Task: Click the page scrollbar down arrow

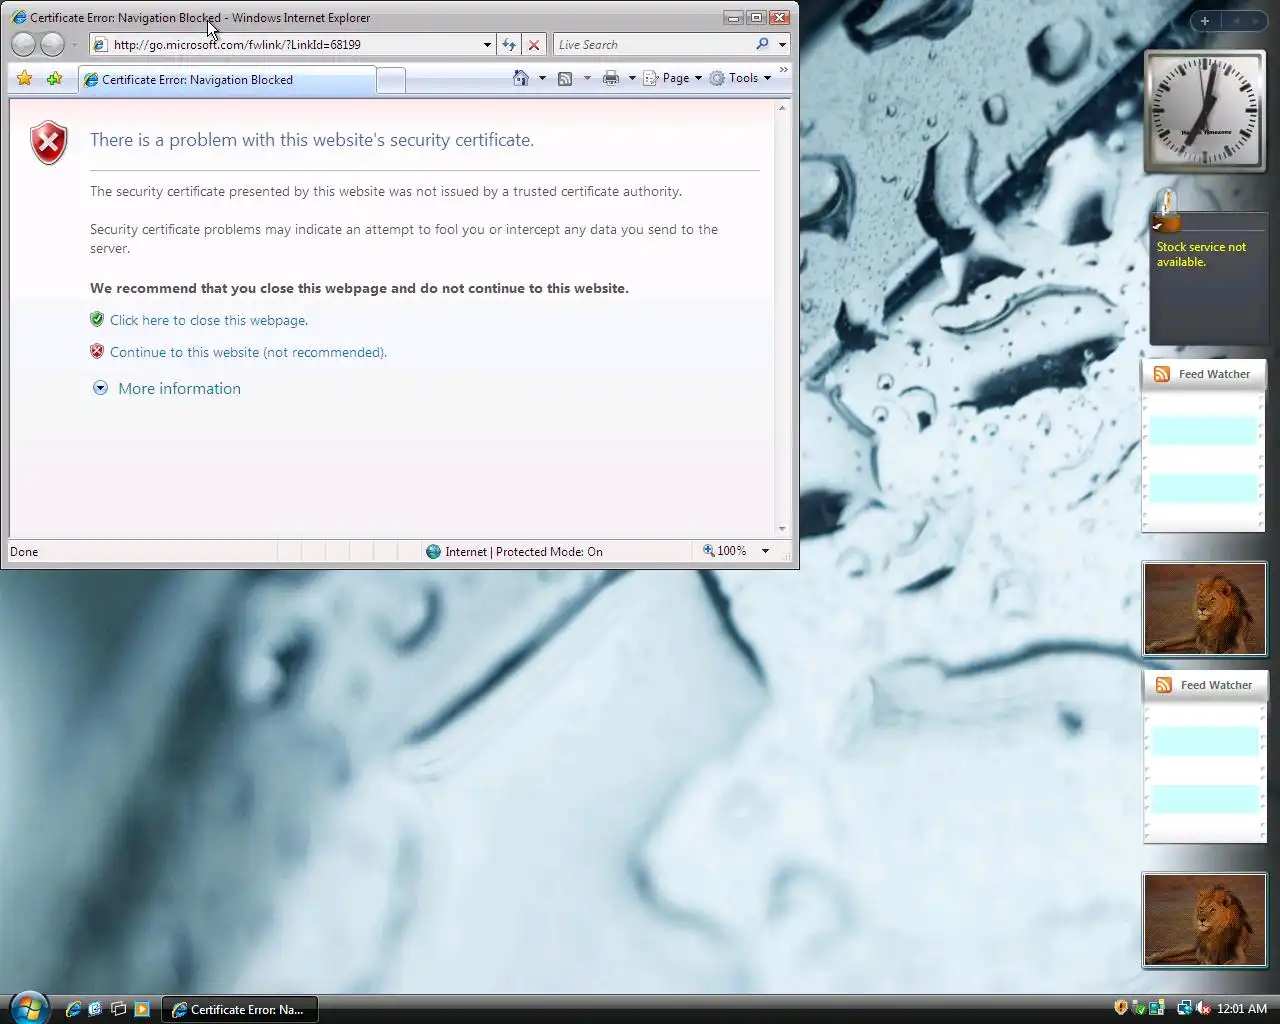Action: tap(782, 529)
